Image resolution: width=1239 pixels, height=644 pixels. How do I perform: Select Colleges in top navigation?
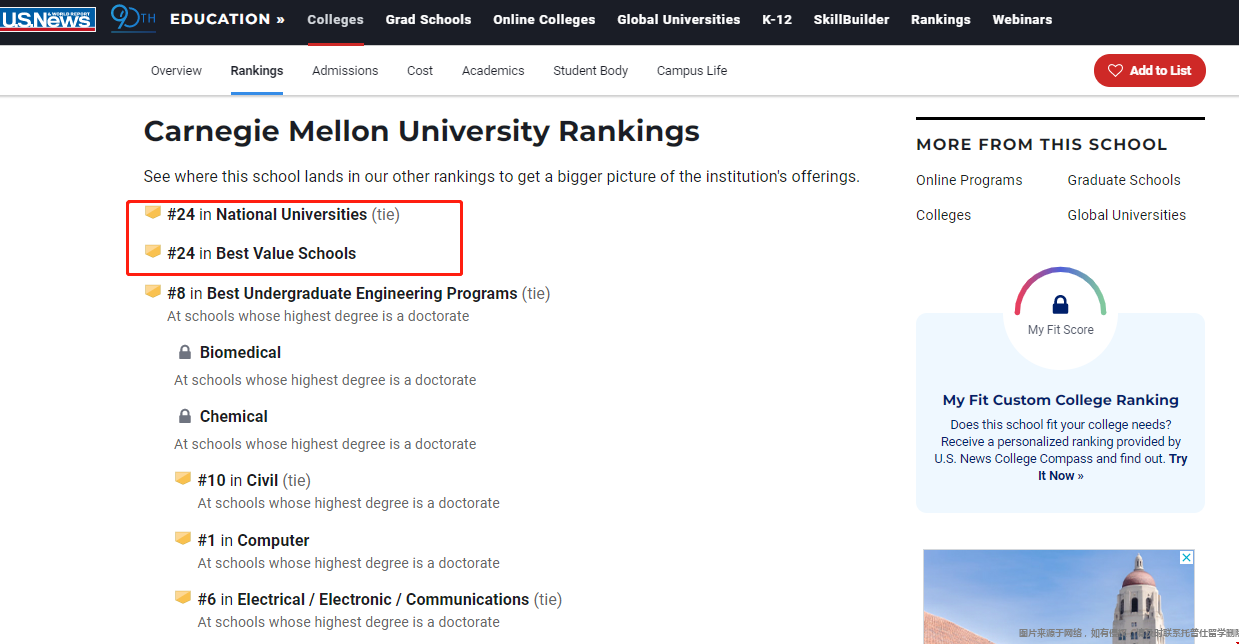pyautogui.click(x=335, y=20)
